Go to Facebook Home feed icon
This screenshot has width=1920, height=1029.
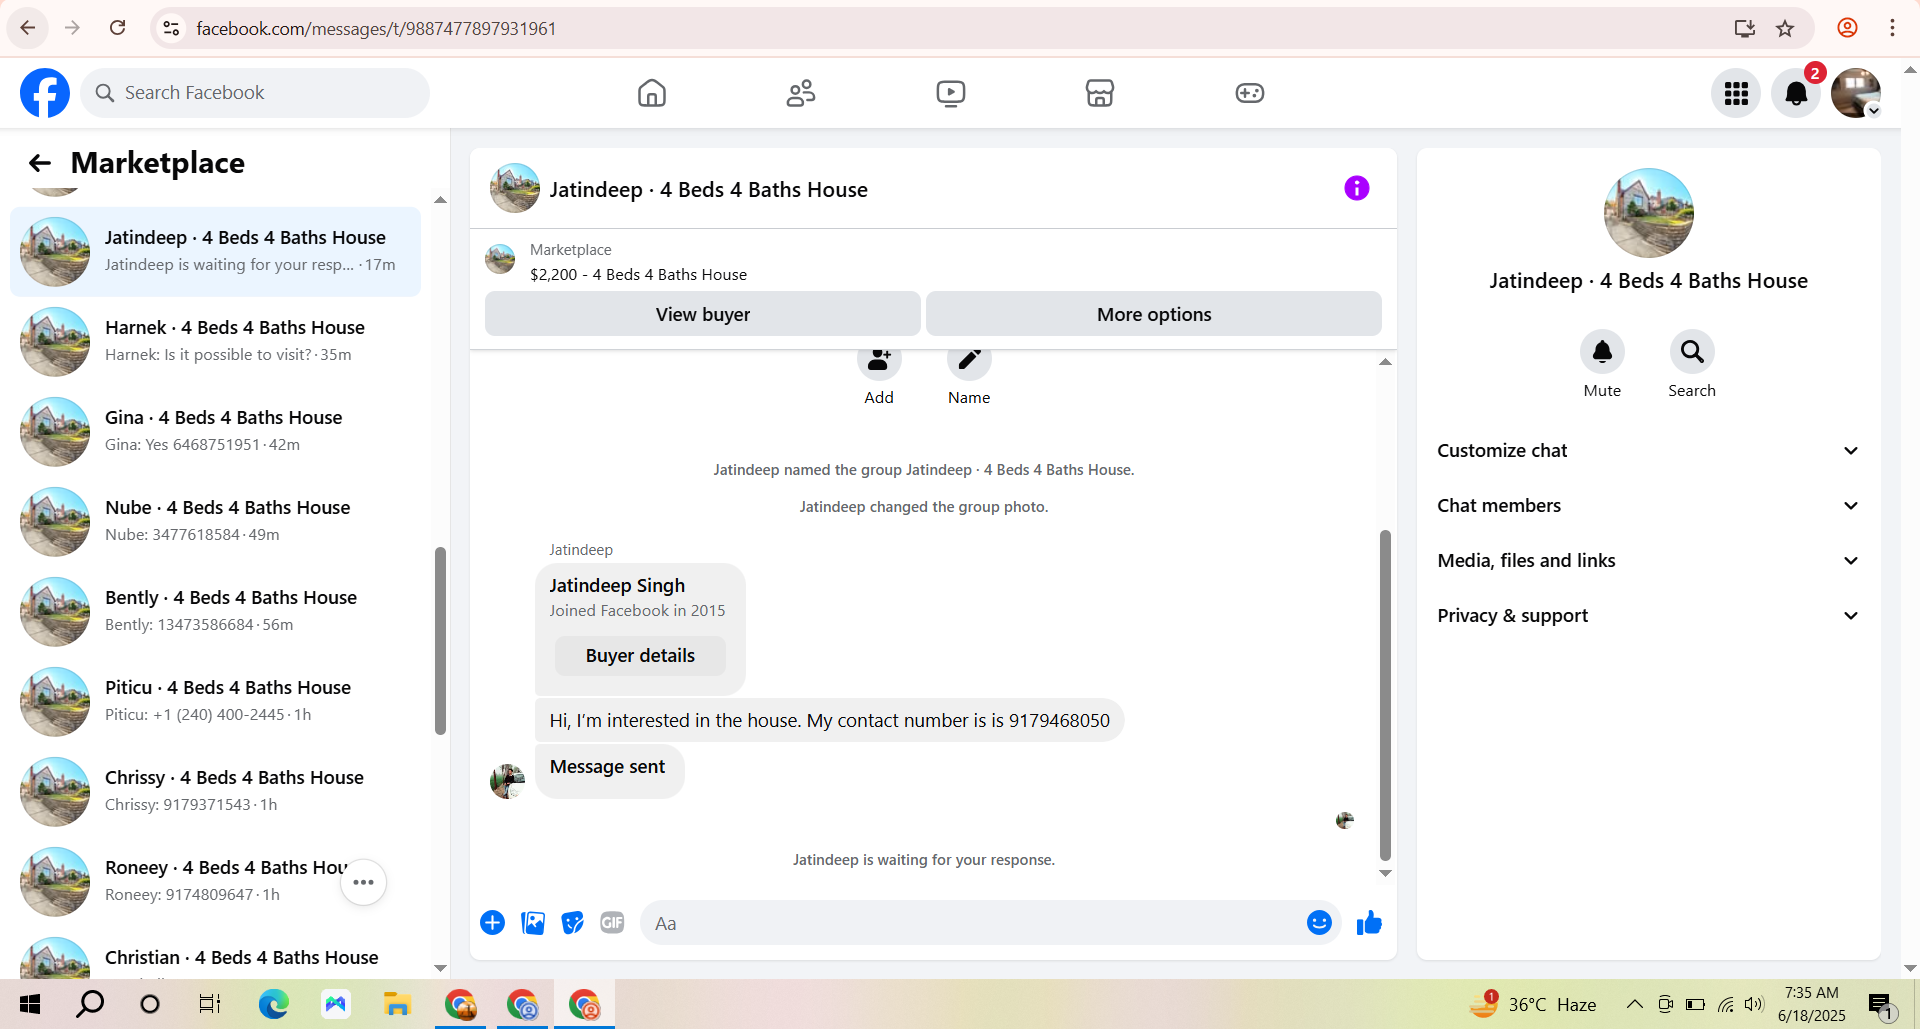click(652, 93)
